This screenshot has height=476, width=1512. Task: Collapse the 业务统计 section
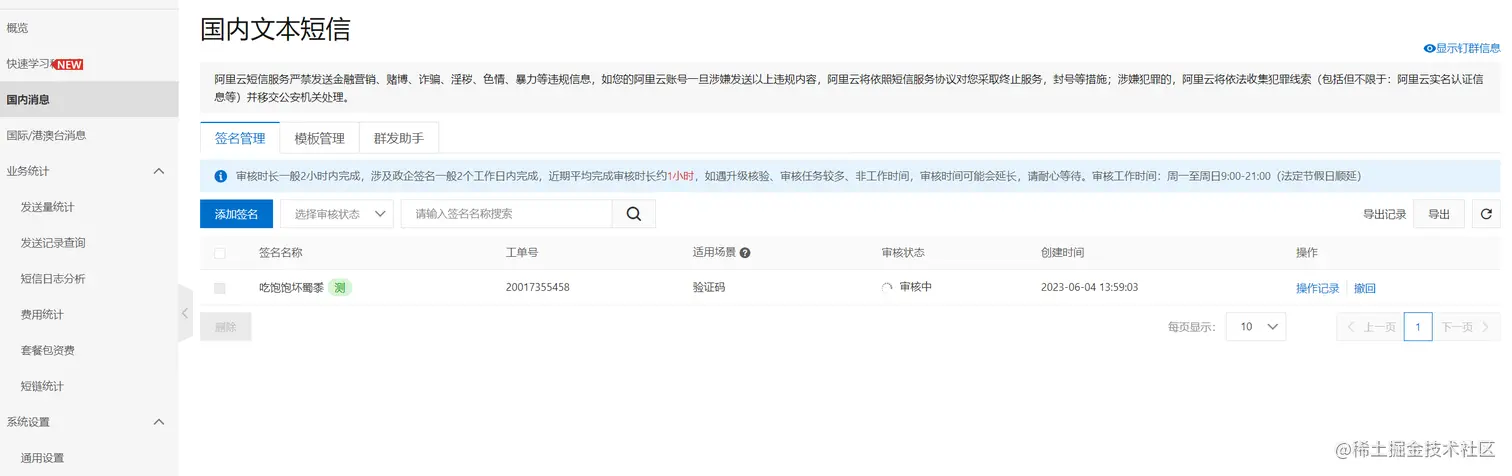[x=158, y=171]
